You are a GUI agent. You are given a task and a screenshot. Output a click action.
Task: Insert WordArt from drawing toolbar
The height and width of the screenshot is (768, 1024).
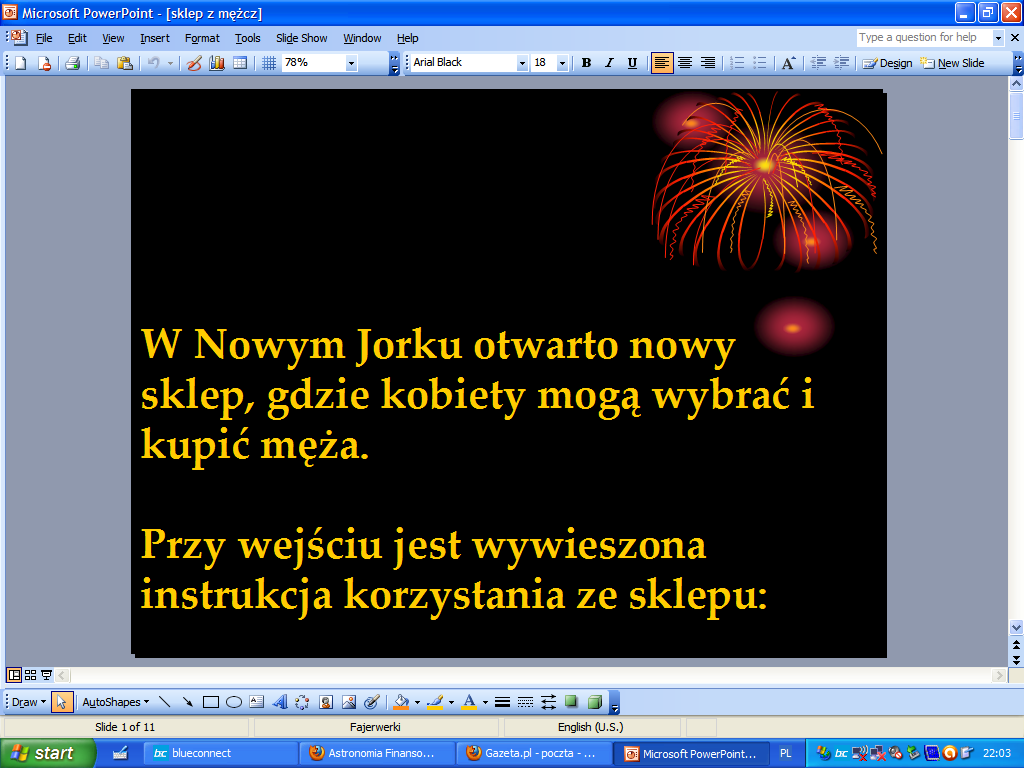pos(280,702)
